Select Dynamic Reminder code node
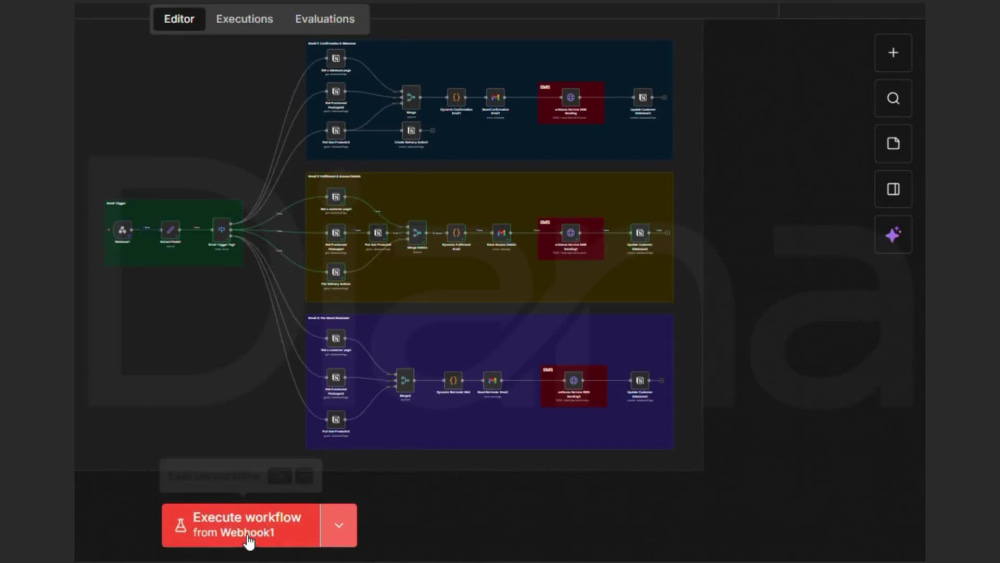The image size is (1000, 563). click(x=453, y=381)
